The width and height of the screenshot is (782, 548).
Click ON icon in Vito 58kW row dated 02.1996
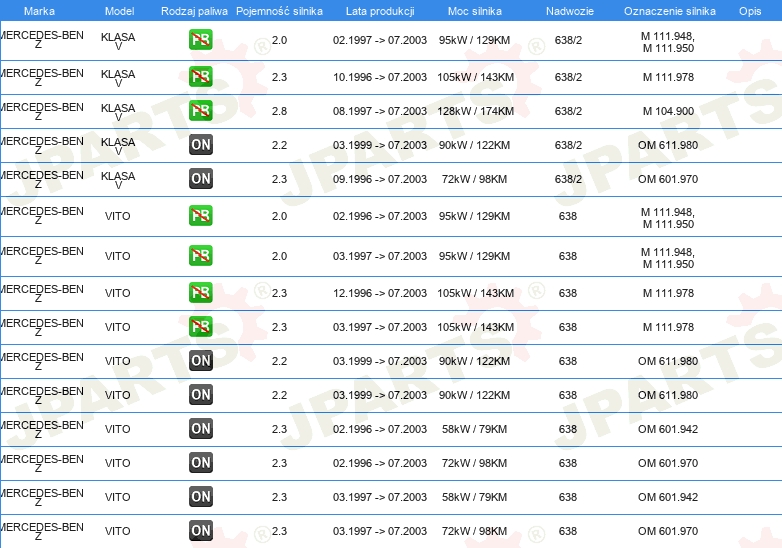pos(201,428)
